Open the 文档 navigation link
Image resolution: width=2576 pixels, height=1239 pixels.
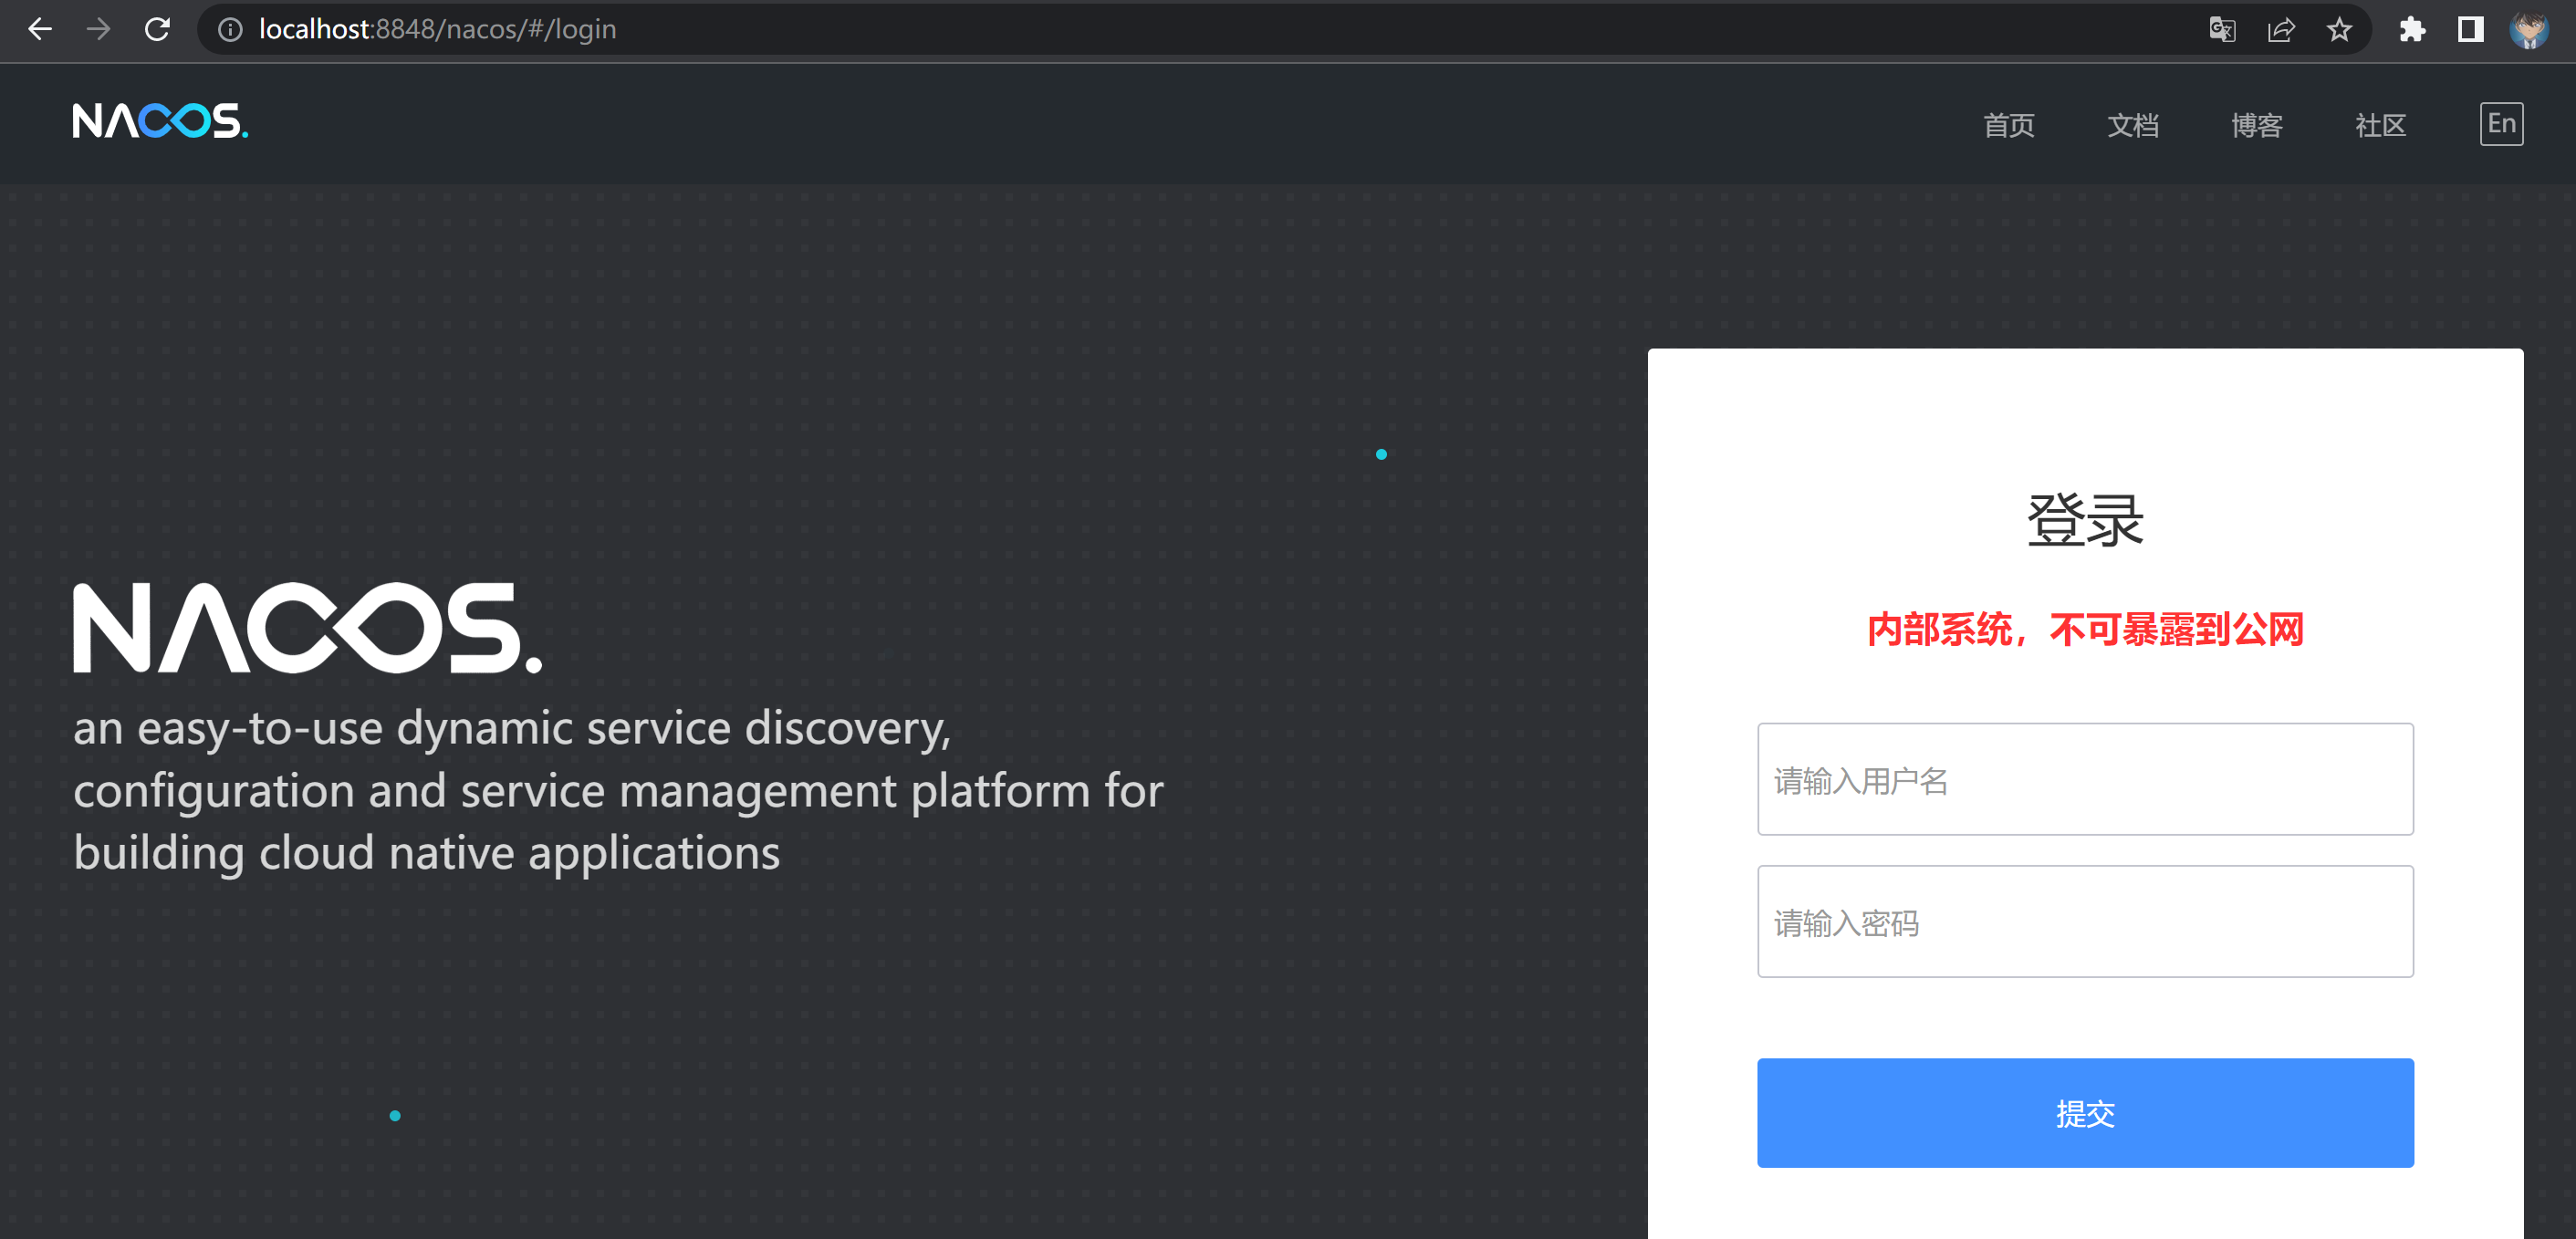(2133, 125)
